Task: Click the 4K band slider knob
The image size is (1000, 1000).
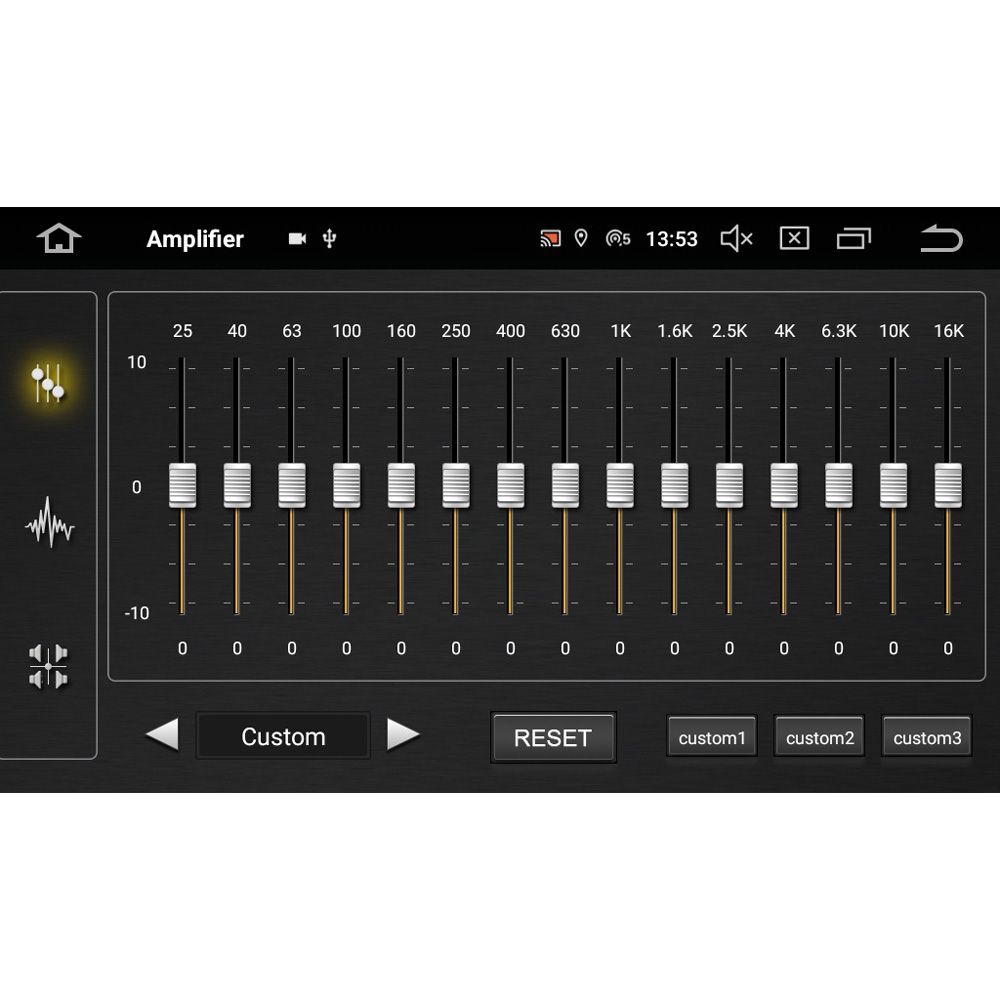Action: pos(784,486)
